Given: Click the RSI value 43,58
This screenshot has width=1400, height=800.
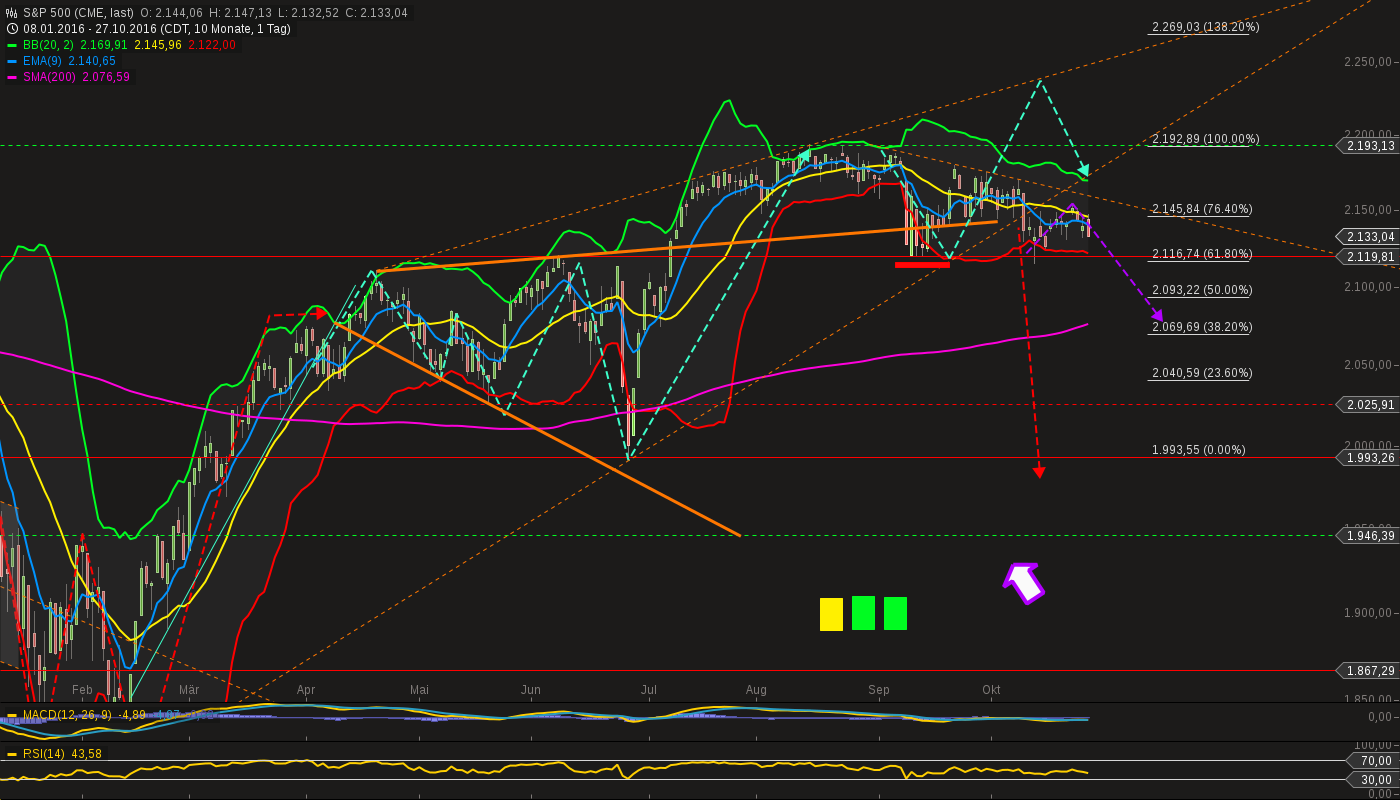Looking at the screenshot, I should click(x=86, y=754).
